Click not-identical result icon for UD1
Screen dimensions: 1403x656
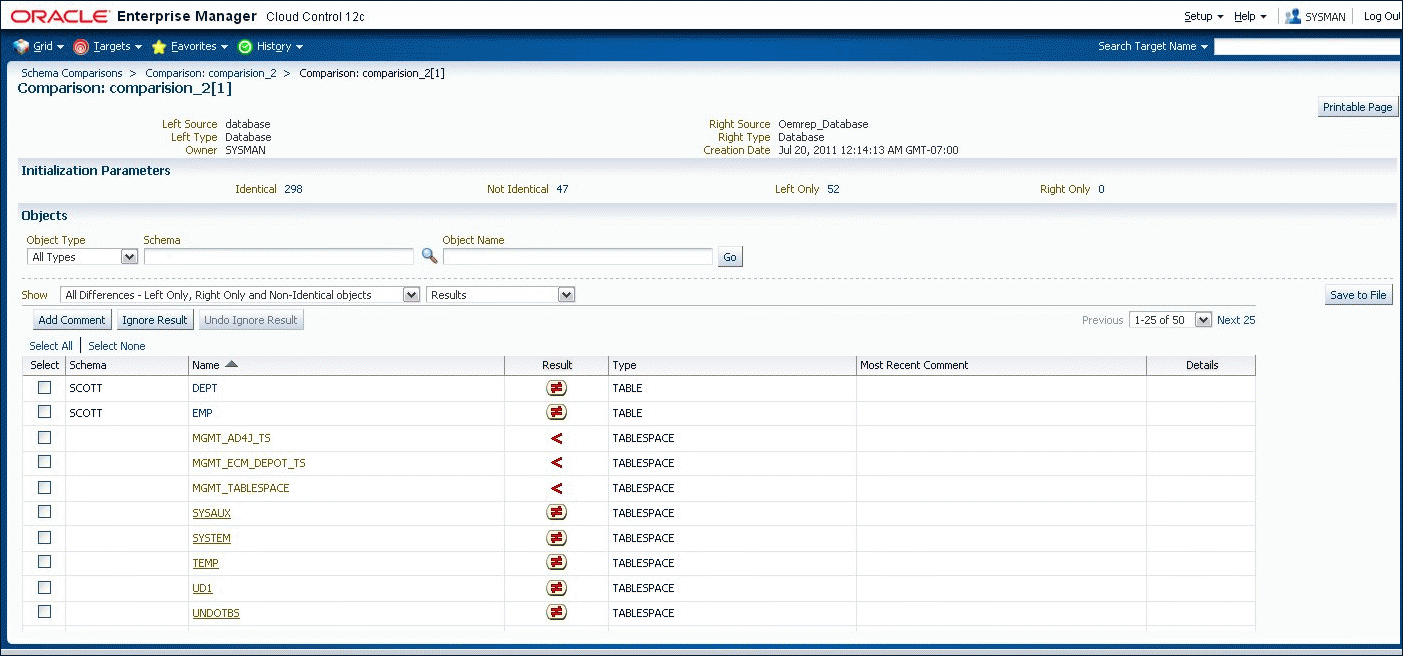pyautogui.click(x=557, y=588)
